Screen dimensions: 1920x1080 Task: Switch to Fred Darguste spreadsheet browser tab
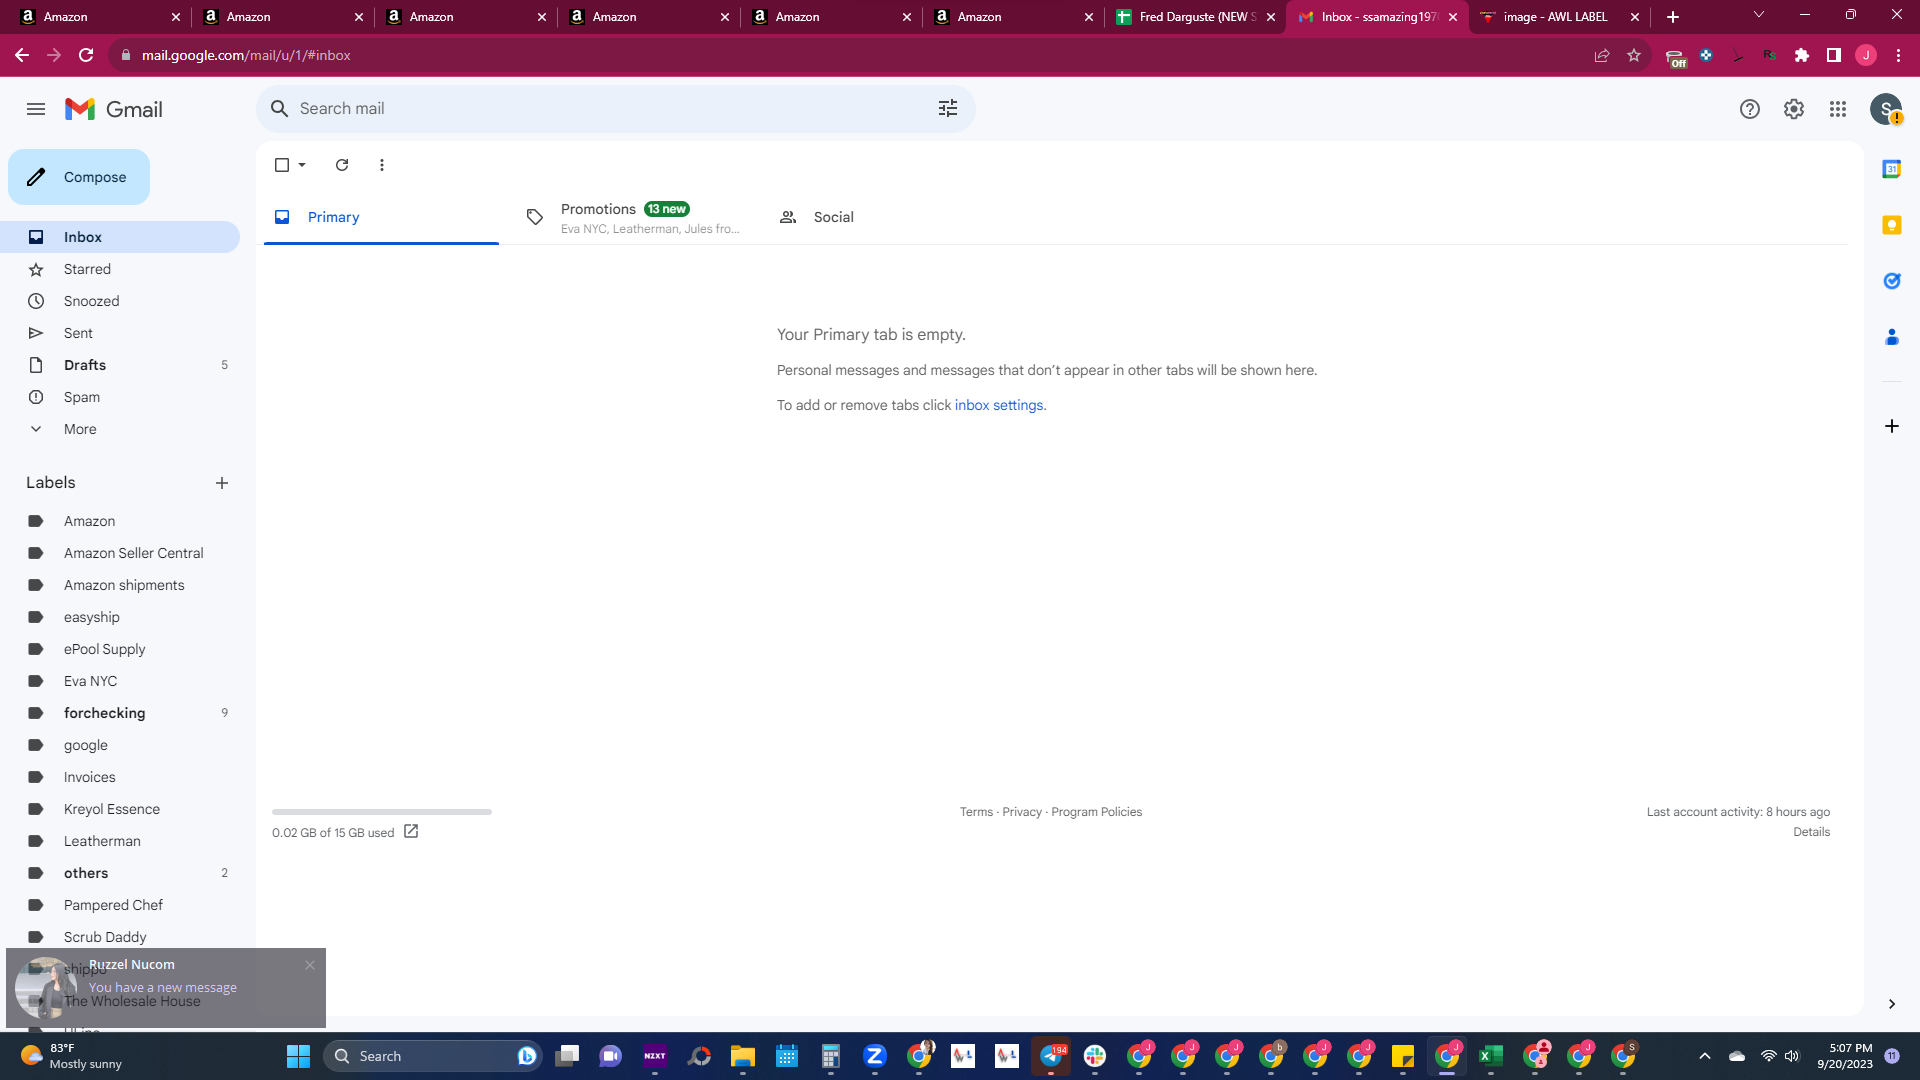1195,17
